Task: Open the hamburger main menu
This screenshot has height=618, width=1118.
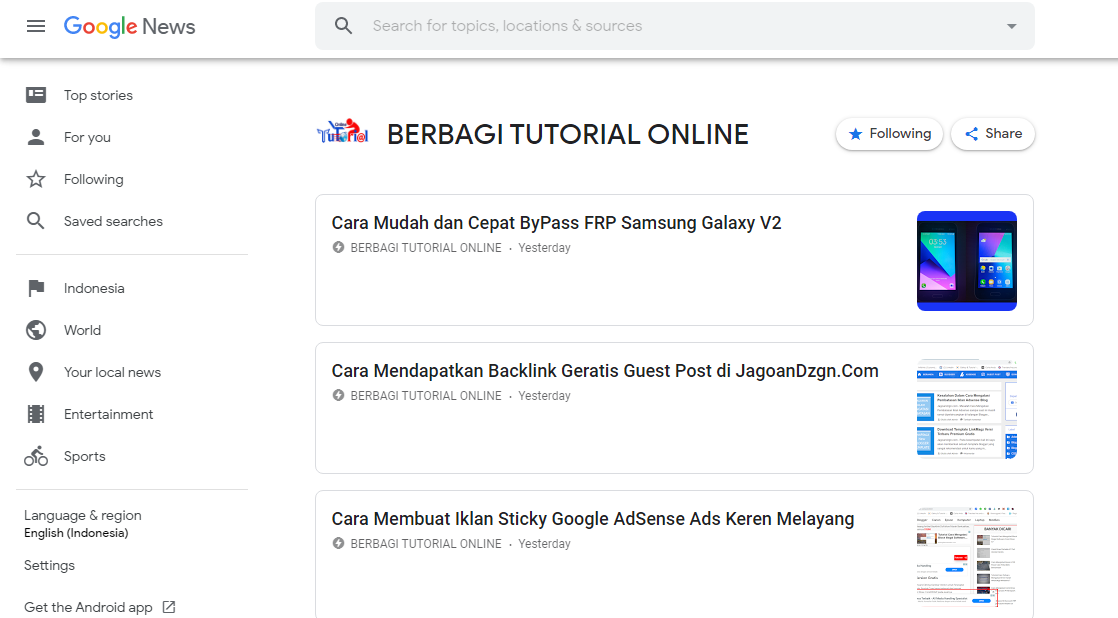Action: pyautogui.click(x=36, y=26)
